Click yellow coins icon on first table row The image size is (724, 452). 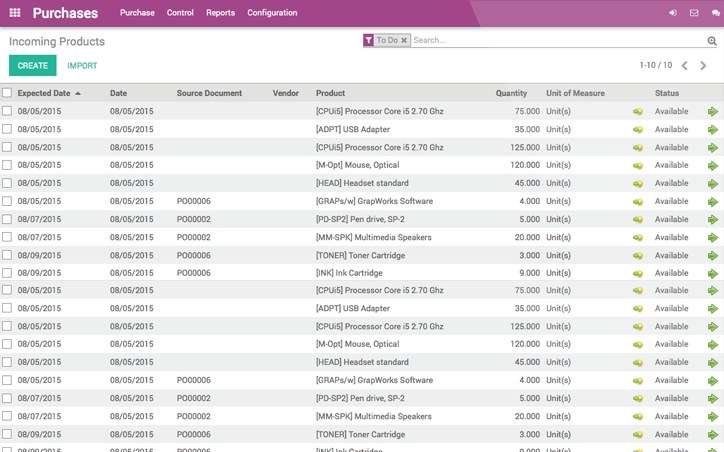(x=638, y=112)
